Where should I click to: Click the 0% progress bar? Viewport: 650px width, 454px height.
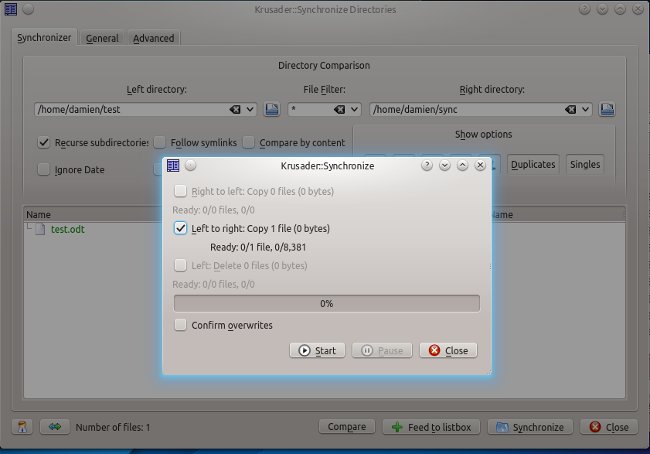pos(327,303)
